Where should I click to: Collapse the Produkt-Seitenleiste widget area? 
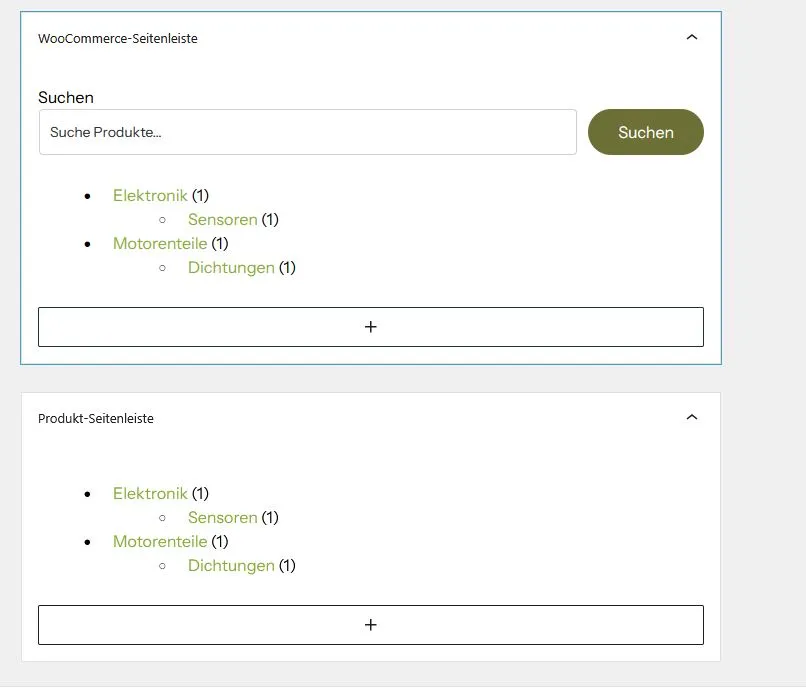692,417
